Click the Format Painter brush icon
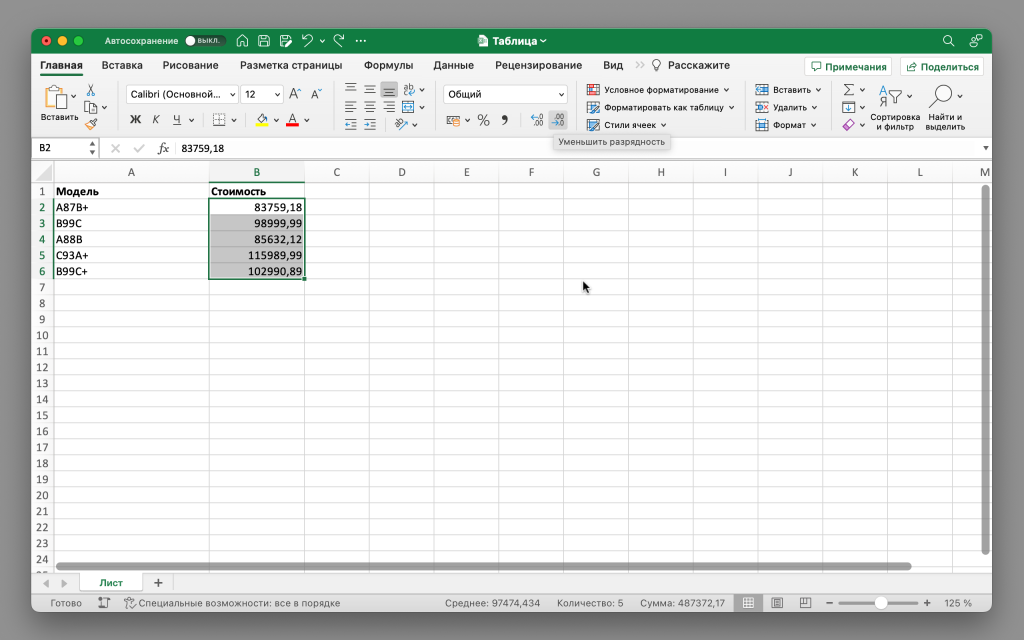Image resolution: width=1024 pixels, height=640 pixels. click(91, 123)
